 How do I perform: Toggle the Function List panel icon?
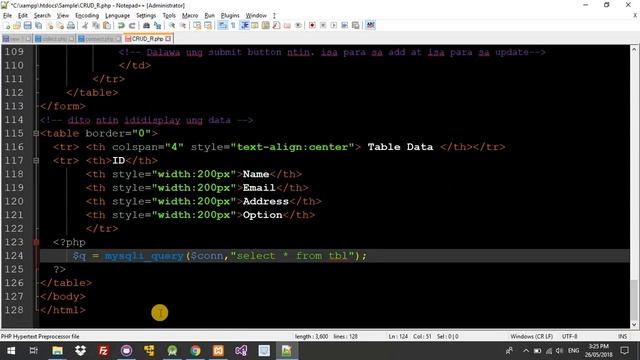point(276,25)
